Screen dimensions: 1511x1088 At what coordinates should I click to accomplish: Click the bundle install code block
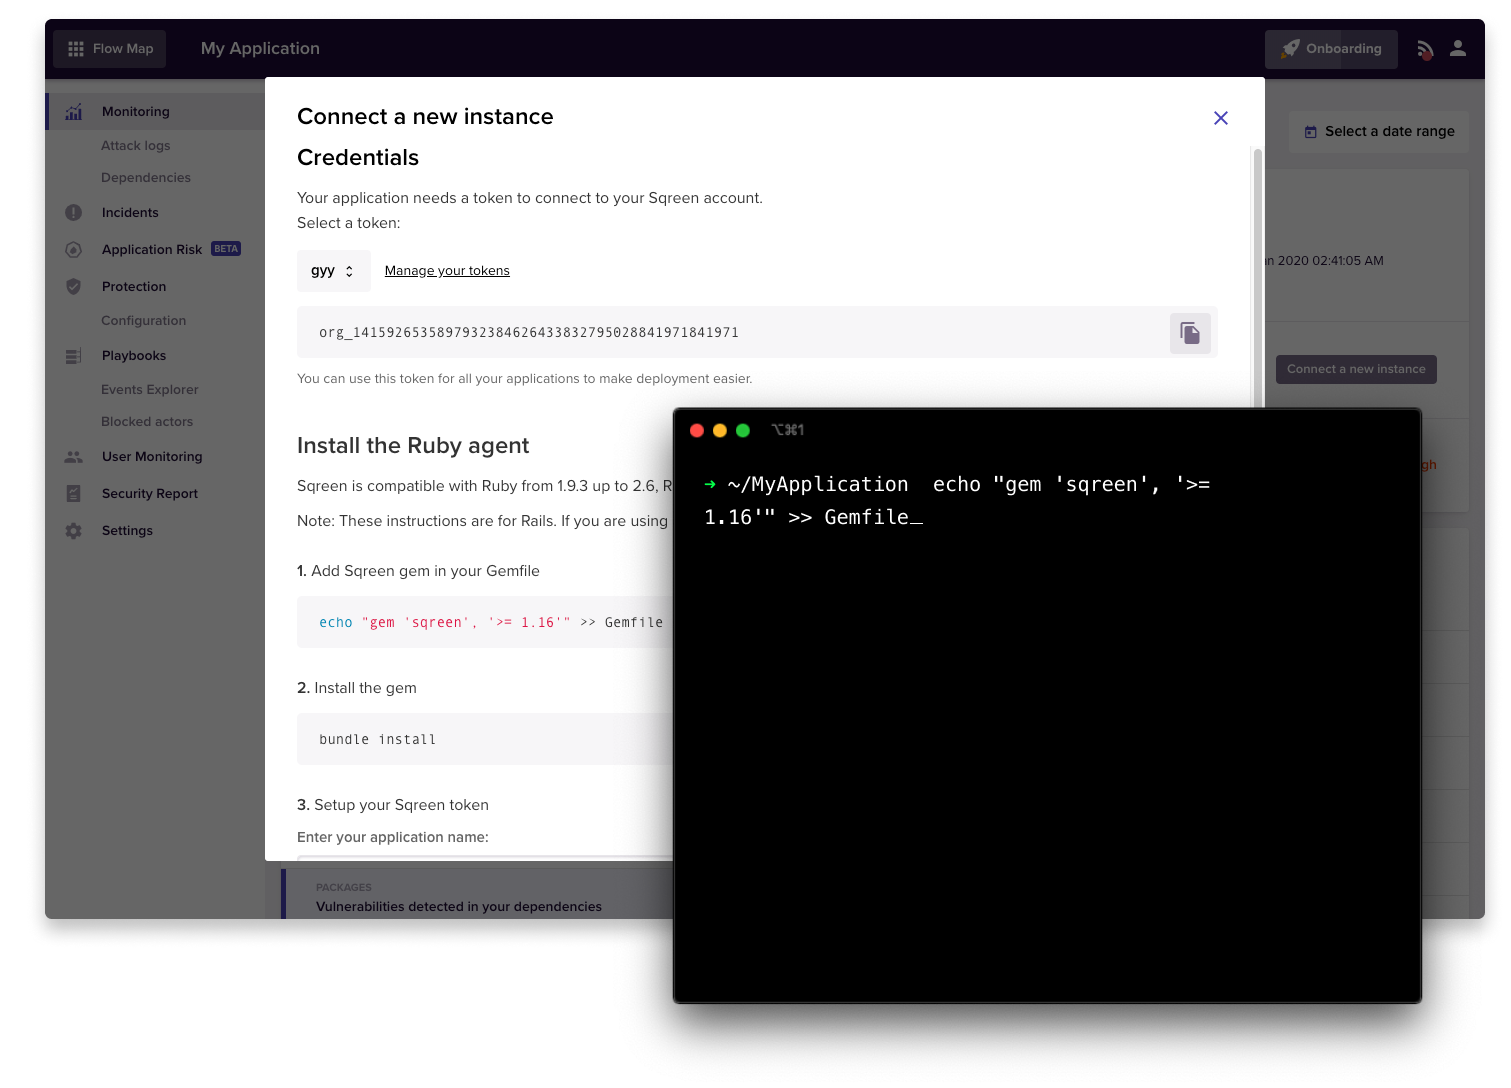(486, 740)
